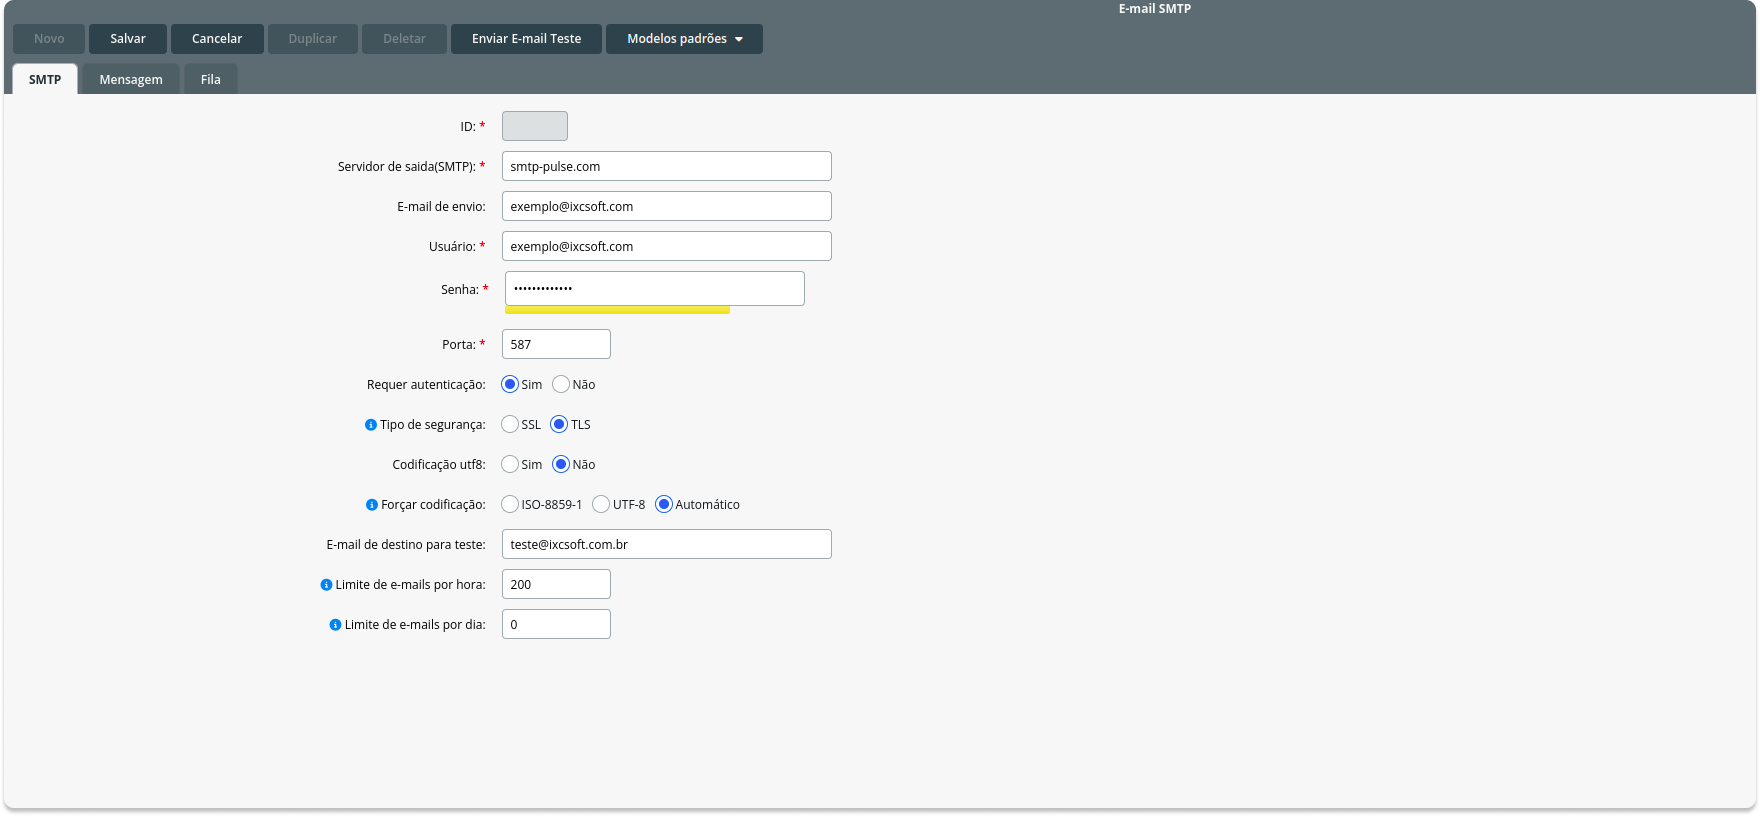The image size is (1760, 816).
Task: Choose TLS security type
Action: [559, 424]
